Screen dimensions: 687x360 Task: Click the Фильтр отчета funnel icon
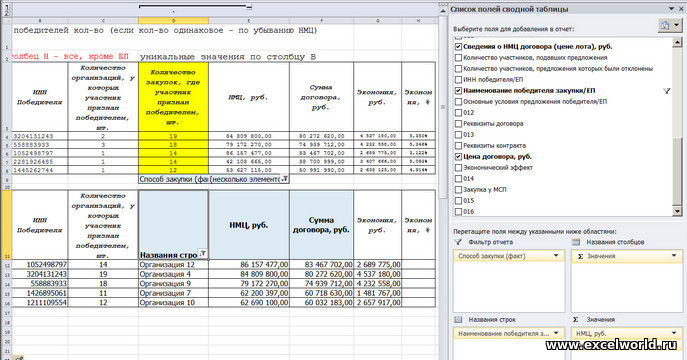pyautogui.click(x=458, y=242)
